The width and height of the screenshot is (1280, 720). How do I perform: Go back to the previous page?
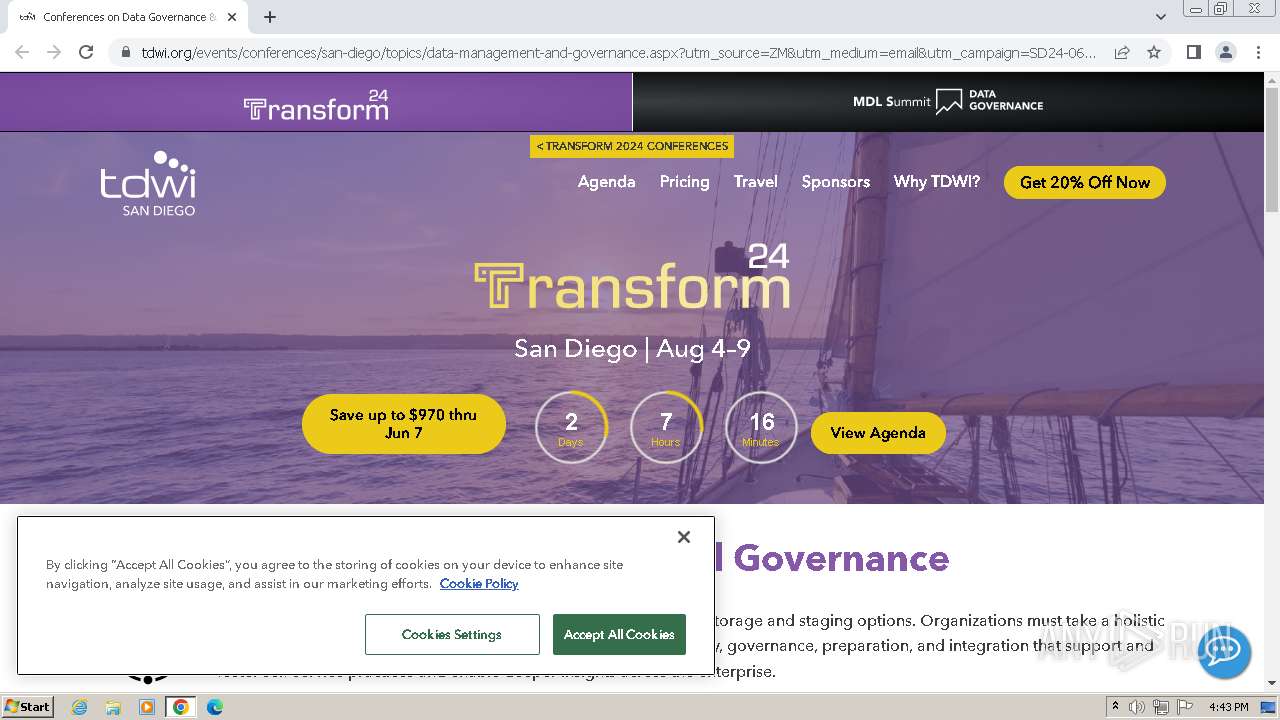22,52
